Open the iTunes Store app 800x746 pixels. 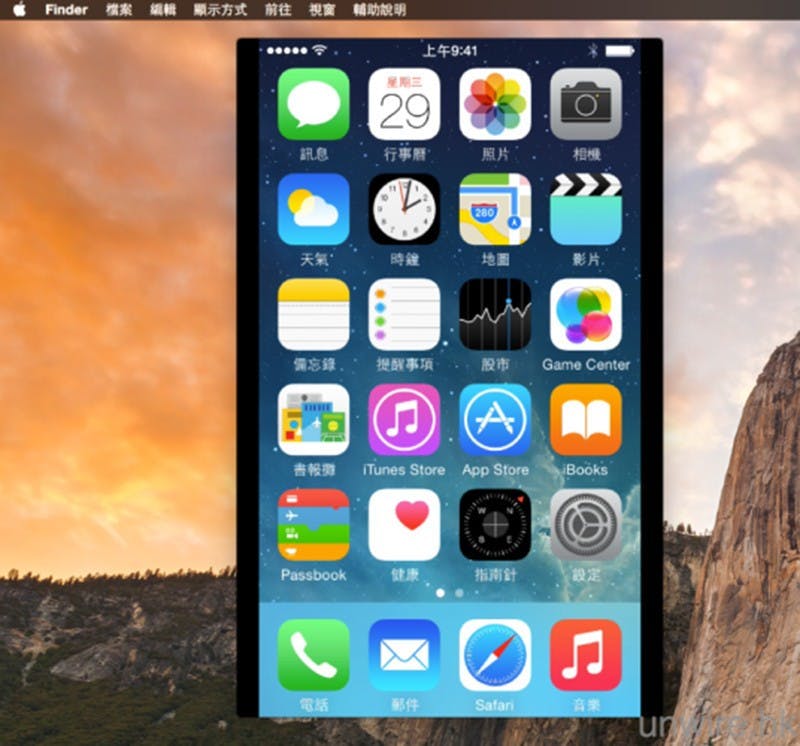tap(404, 420)
